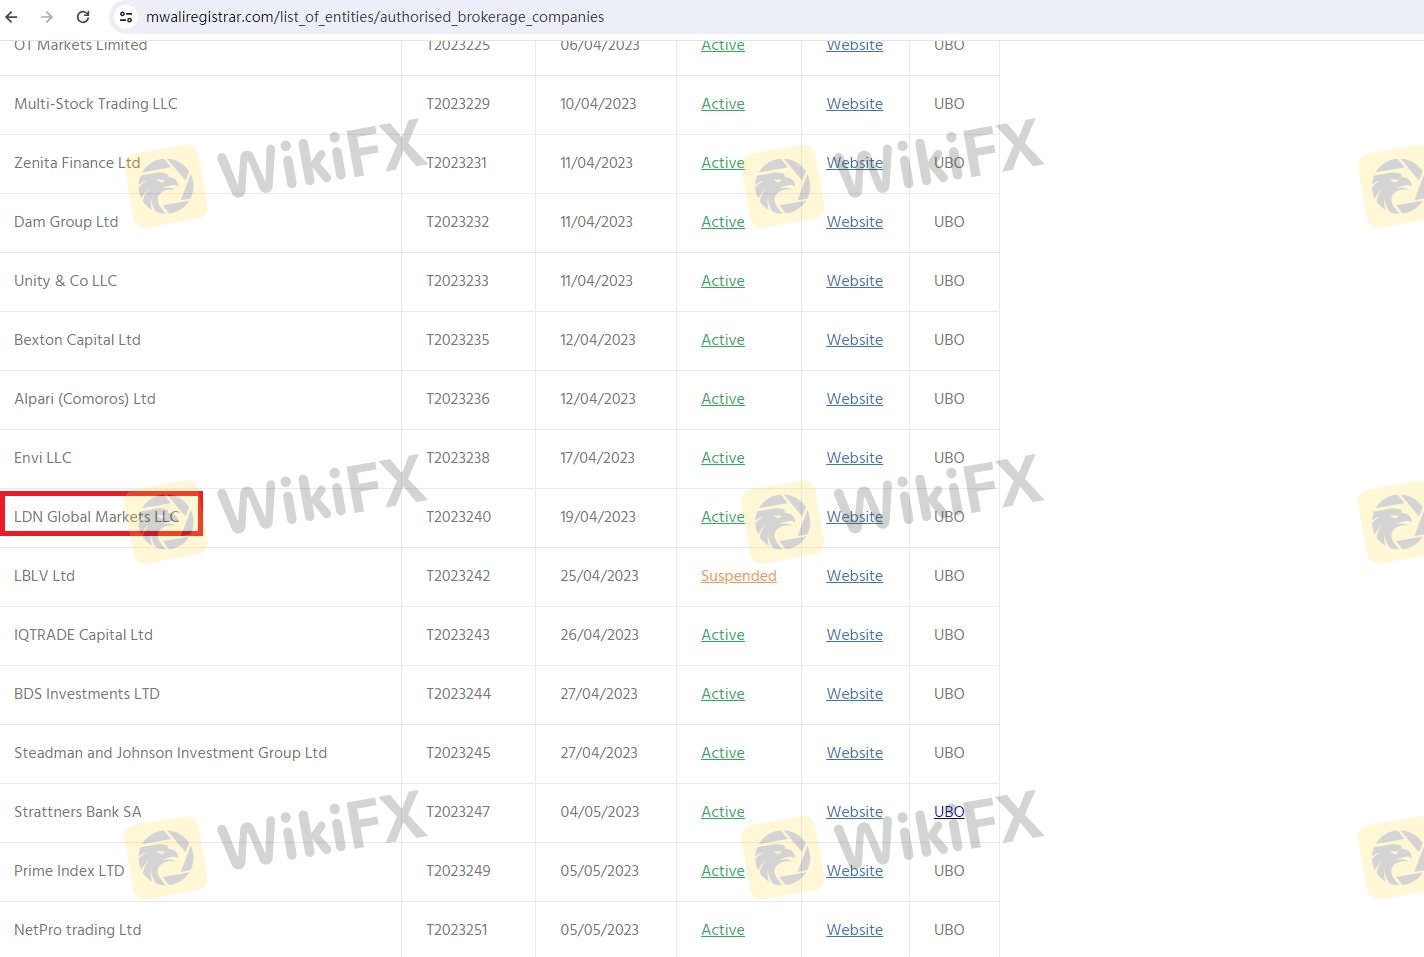
Task: Open Website link for Envi LLC
Action: [x=854, y=458]
